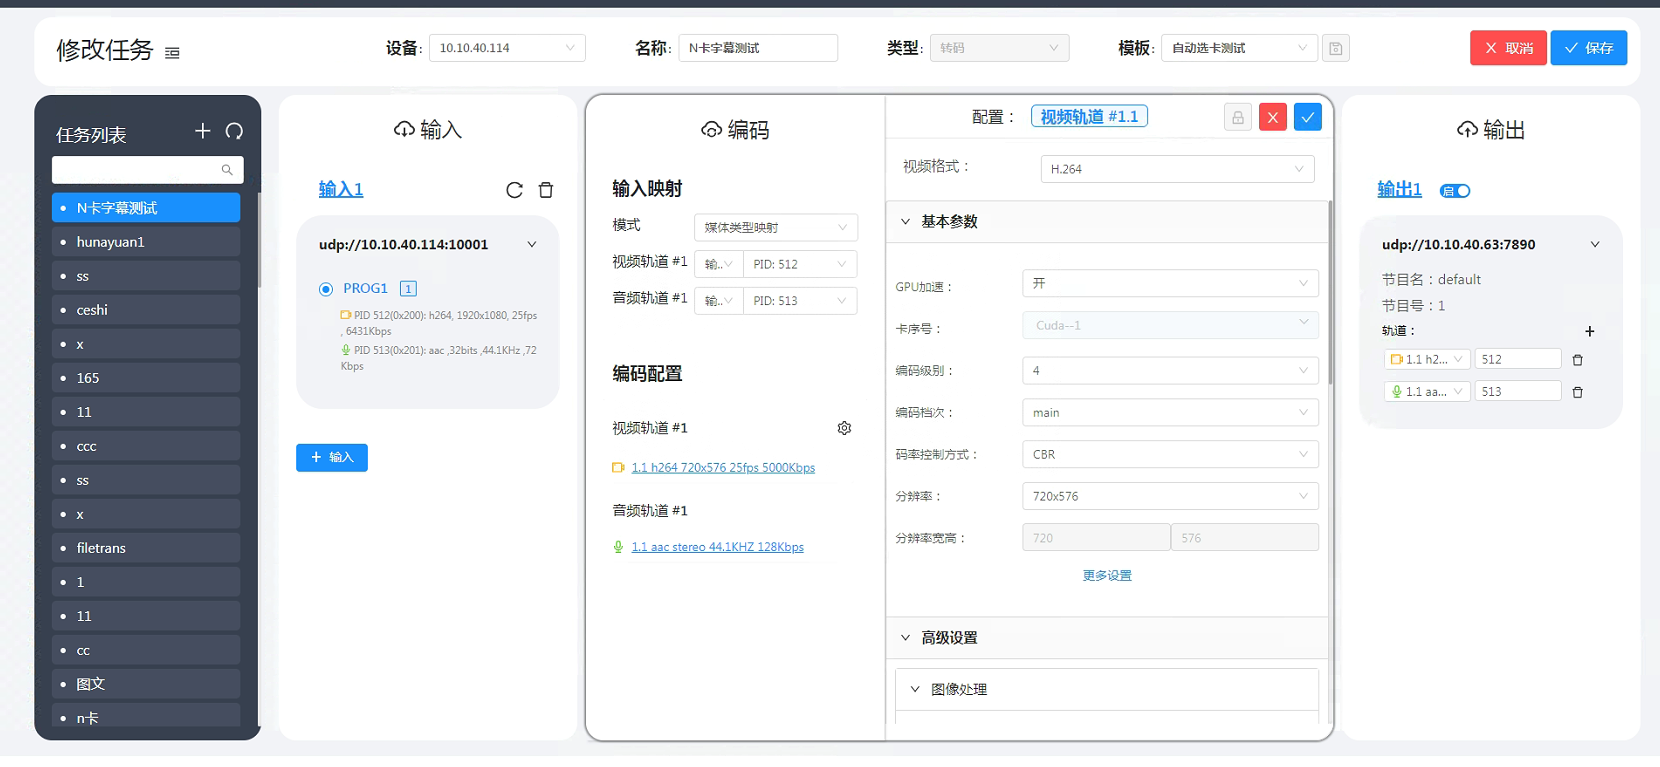Open the 编码级别 dropdown showing 4
This screenshot has width=1660, height=767.
1170,371
